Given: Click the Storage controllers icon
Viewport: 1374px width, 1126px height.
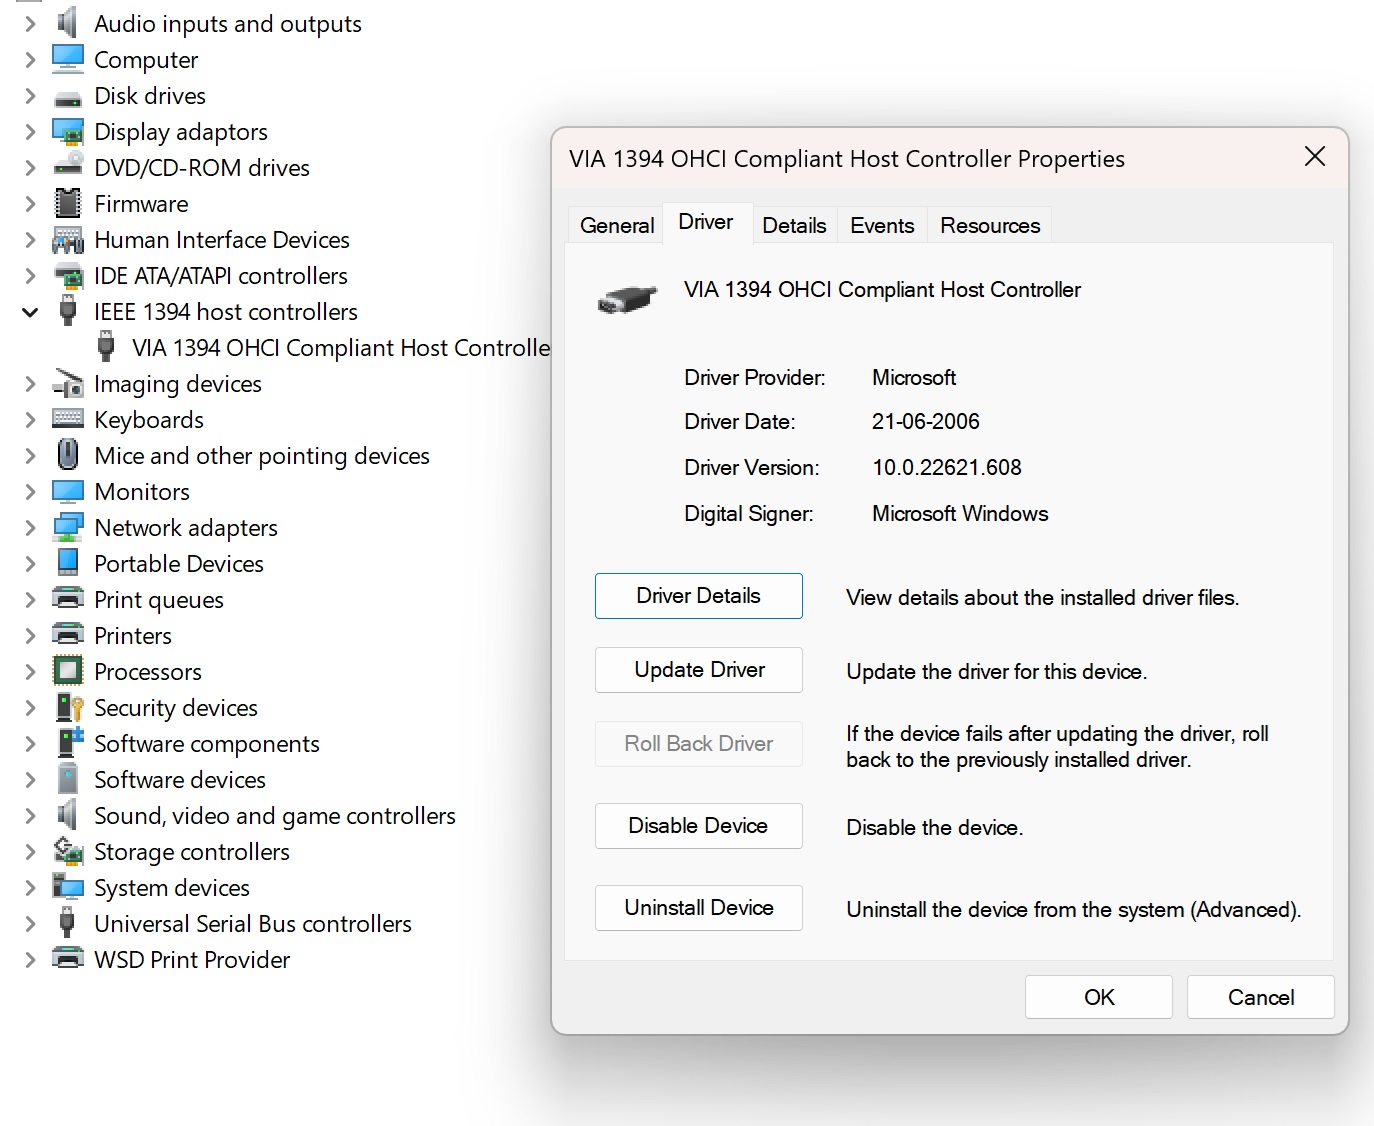Looking at the screenshot, I should (x=67, y=850).
